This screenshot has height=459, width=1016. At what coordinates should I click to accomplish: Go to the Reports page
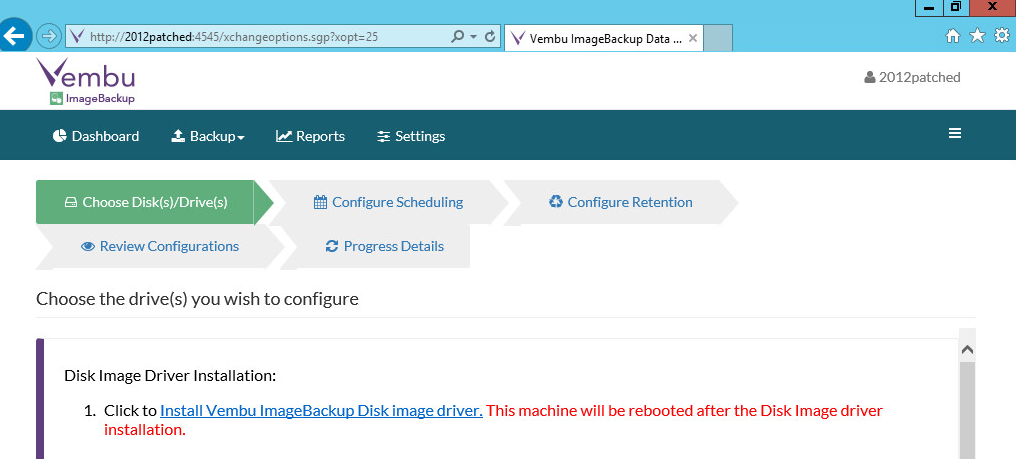[x=310, y=136]
